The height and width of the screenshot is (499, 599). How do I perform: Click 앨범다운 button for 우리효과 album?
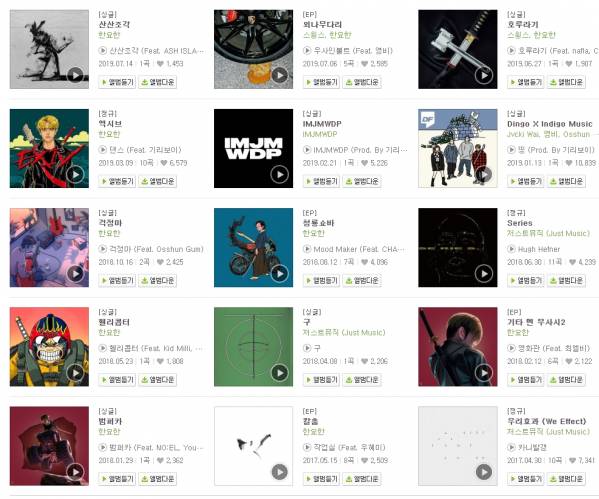(566, 479)
